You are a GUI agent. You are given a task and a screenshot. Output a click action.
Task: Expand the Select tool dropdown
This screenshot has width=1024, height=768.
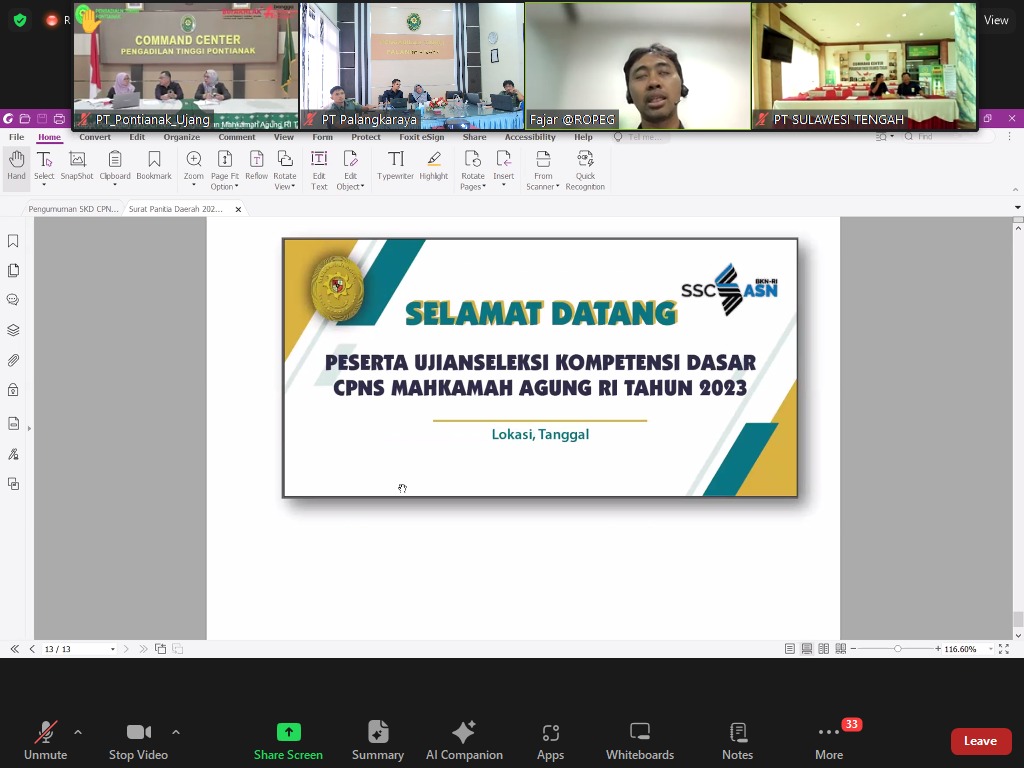(x=44, y=185)
